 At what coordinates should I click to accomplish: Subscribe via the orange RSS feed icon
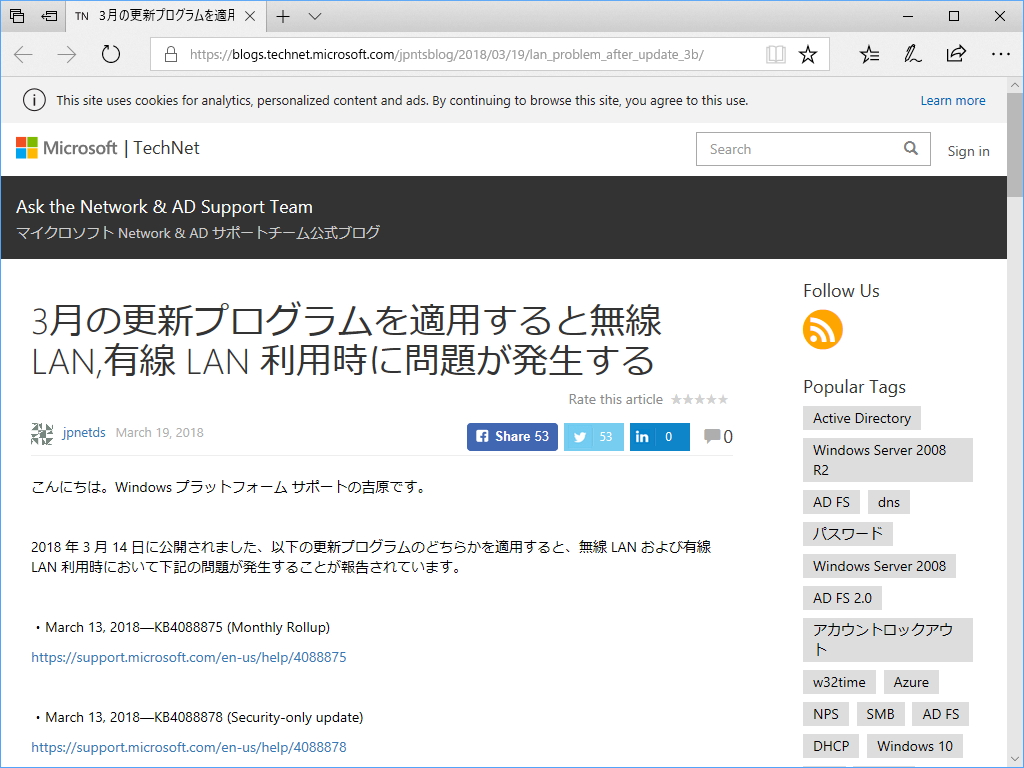(822, 329)
